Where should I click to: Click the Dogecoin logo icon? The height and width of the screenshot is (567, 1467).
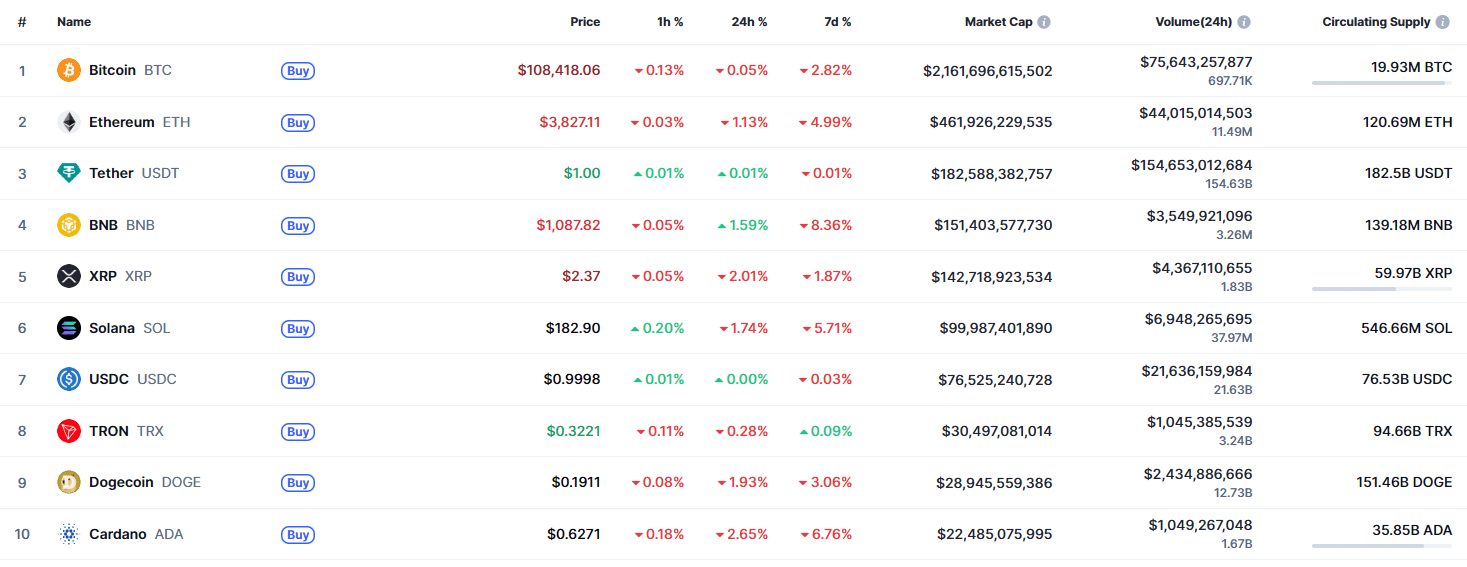pyautogui.click(x=69, y=482)
